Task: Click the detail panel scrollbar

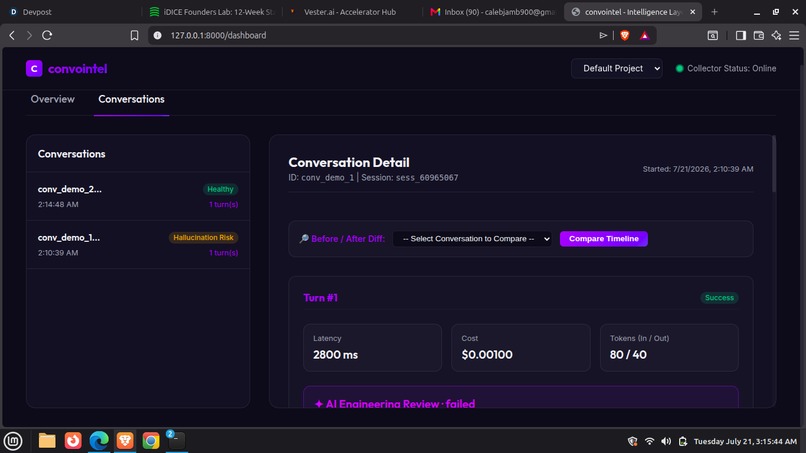Action: [x=774, y=165]
